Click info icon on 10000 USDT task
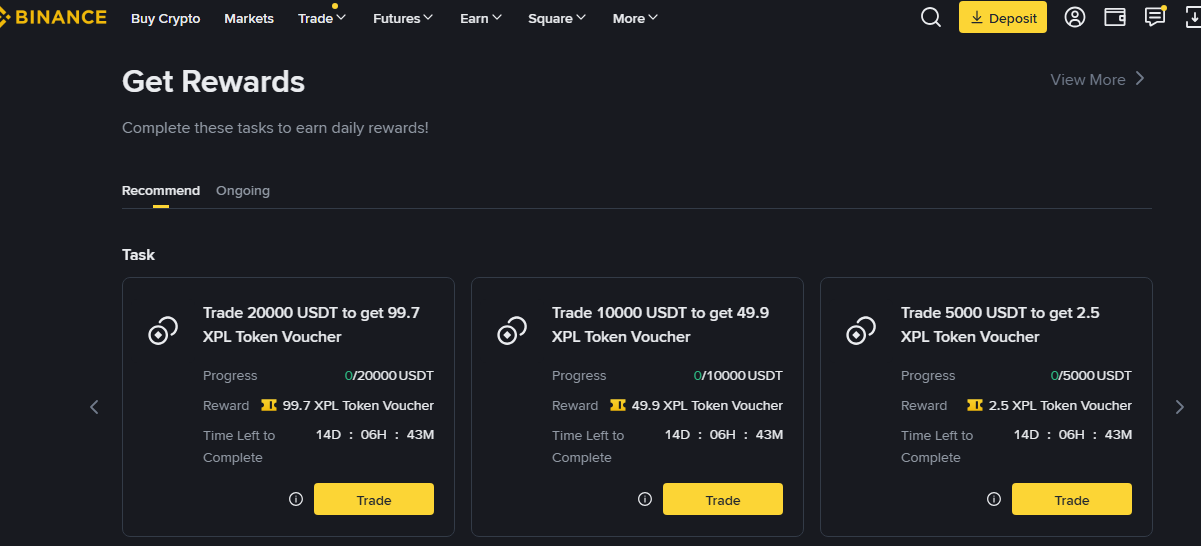 [645, 499]
